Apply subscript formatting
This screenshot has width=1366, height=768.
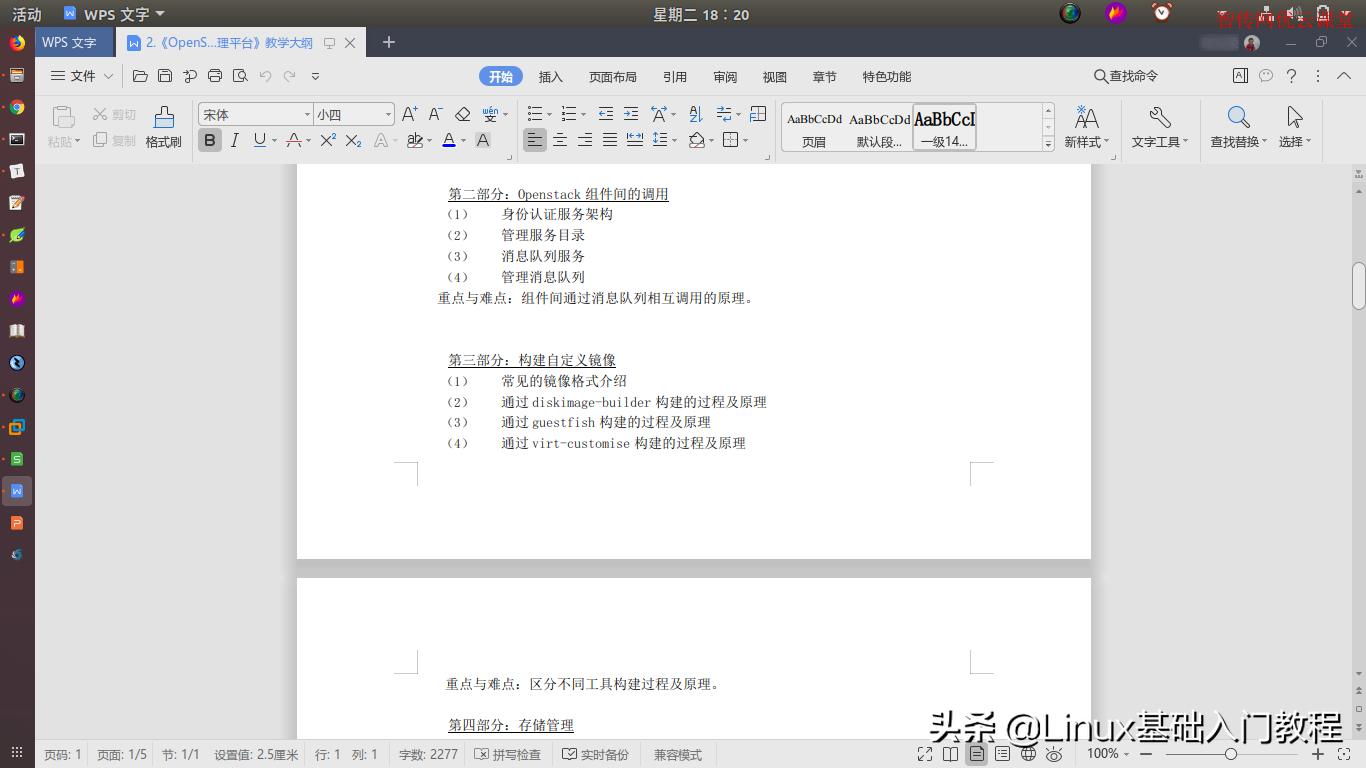[351, 140]
